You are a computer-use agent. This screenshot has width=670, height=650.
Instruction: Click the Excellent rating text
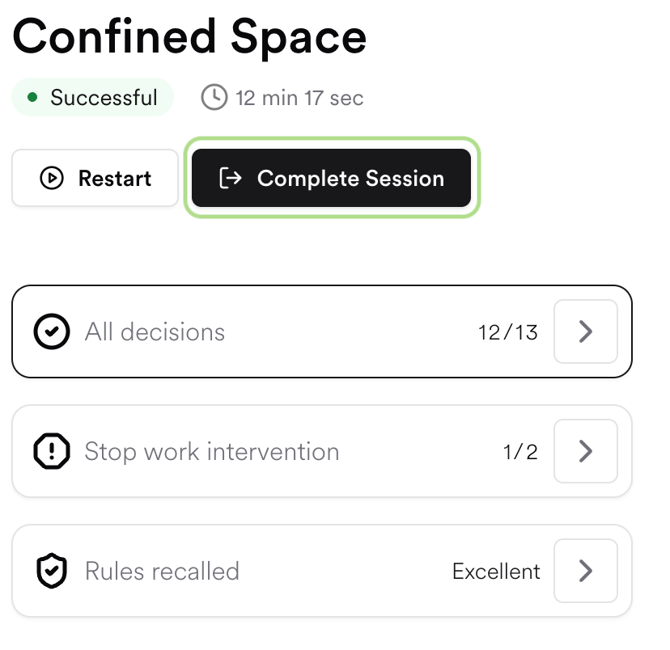496,572
